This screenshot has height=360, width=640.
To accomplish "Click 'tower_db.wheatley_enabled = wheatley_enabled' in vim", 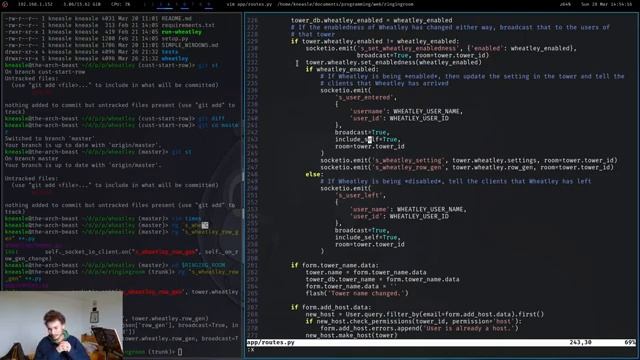I will pos(371,20).
